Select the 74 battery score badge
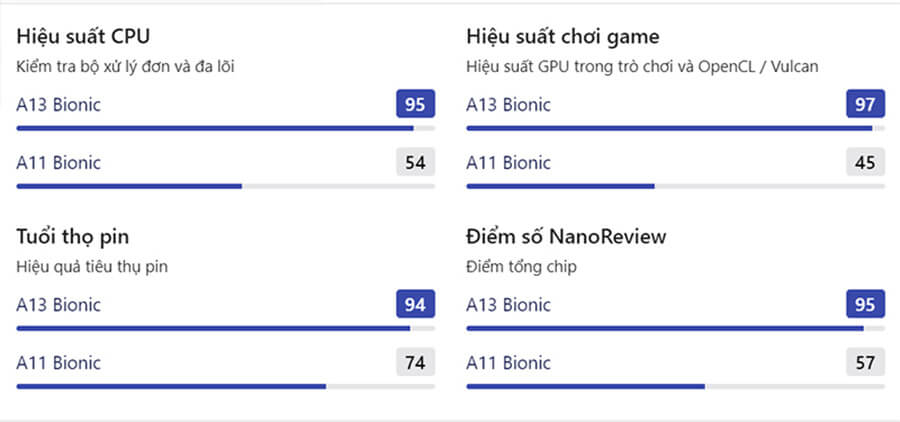 (415, 362)
